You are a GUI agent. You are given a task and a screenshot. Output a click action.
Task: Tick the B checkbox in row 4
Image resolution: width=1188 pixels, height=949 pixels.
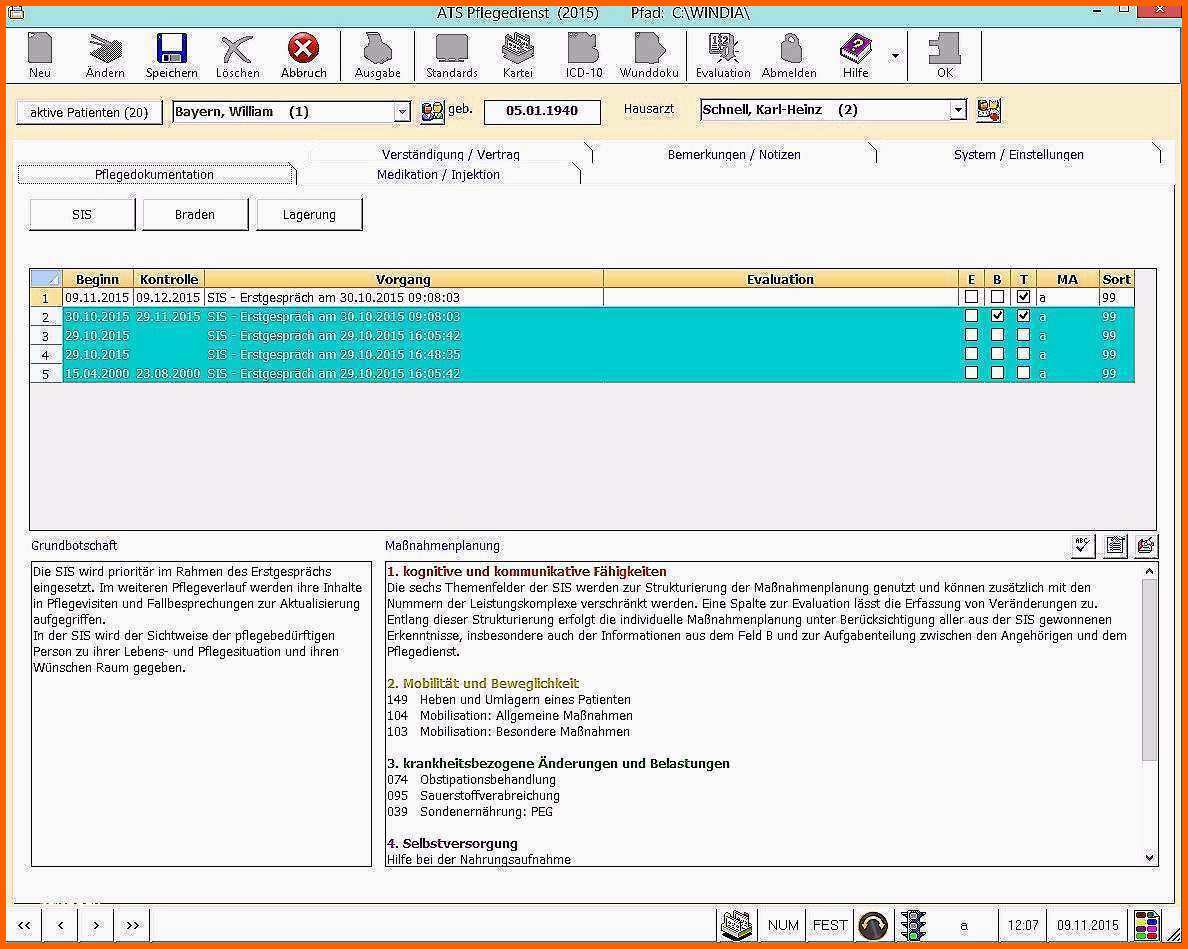[x=997, y=354]
